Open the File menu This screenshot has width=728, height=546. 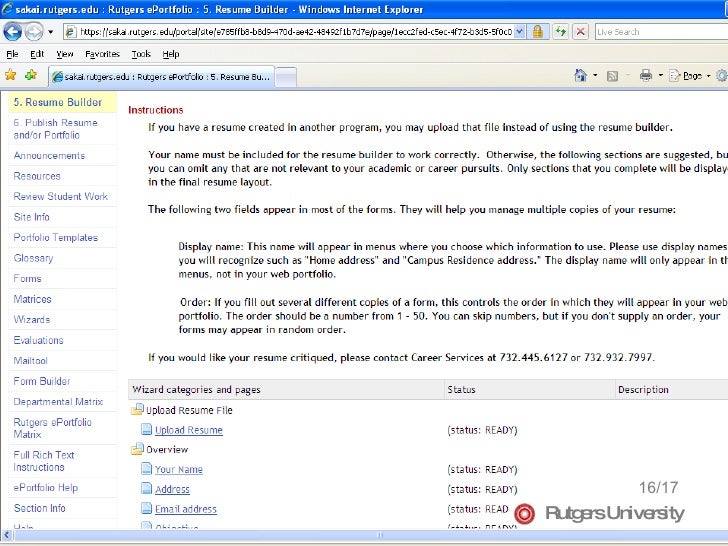coord(13,54)
